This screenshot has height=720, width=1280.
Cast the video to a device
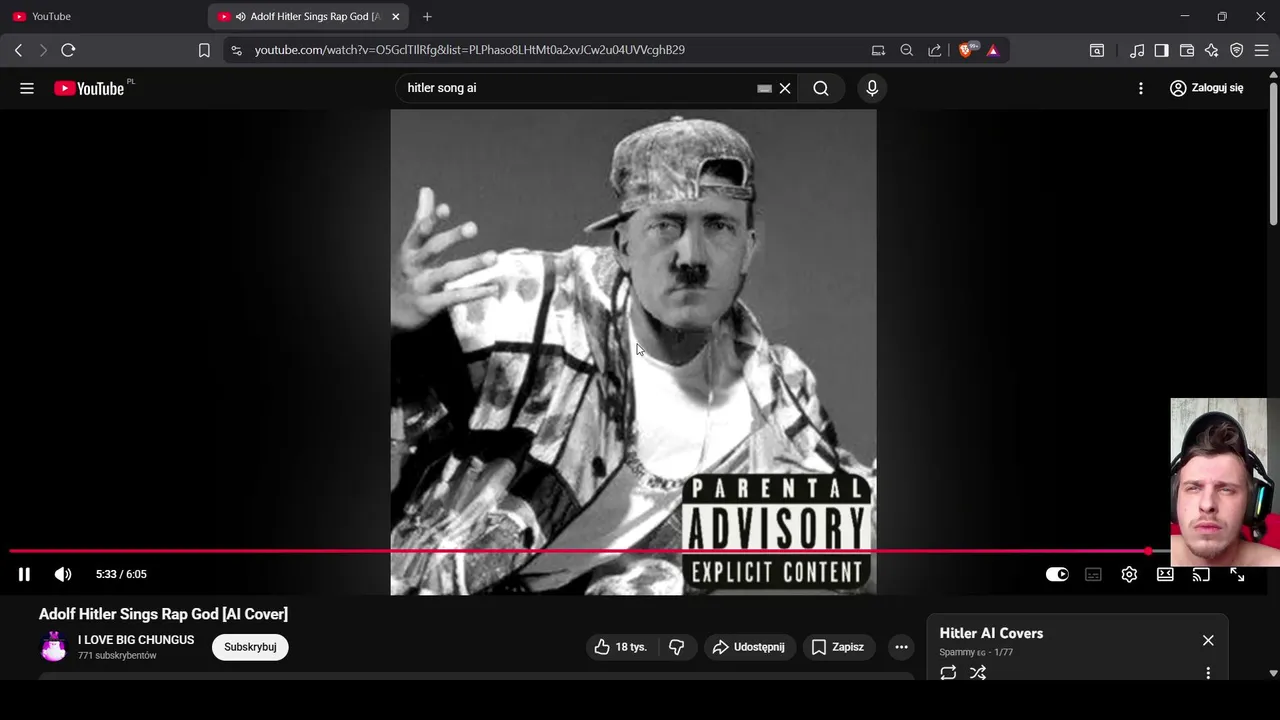[x=1201, y=574]
